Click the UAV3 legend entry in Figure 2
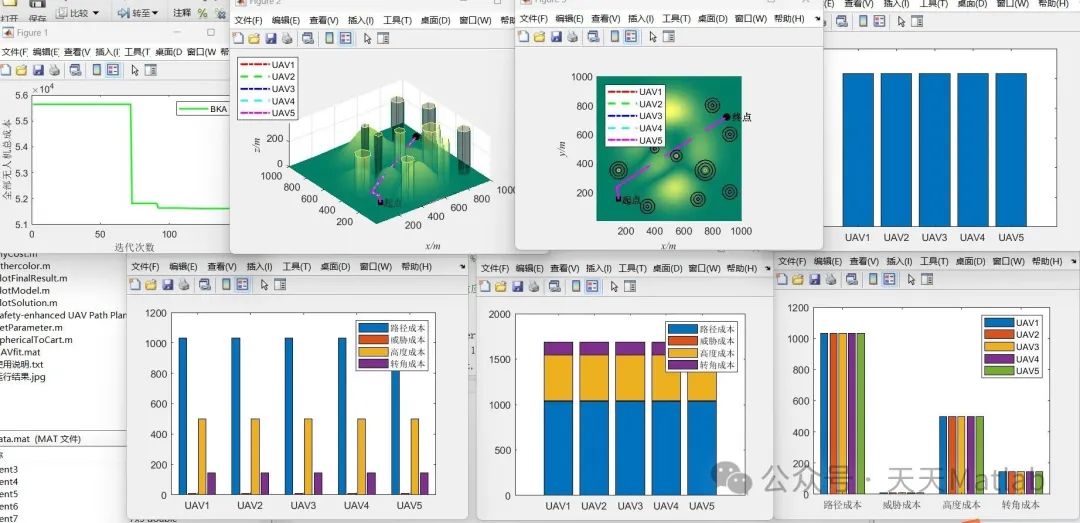Viewport: 1080px width, 523px height. [x=268, y=89]
